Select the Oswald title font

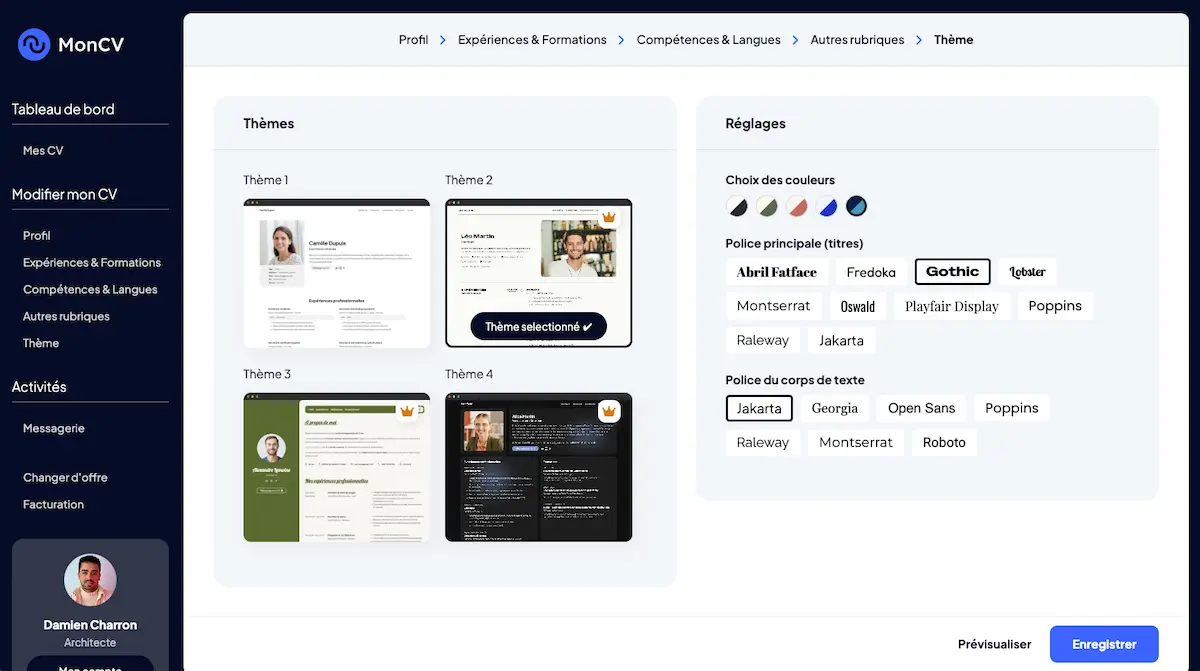pyautogui.click(x=857, y=305)
